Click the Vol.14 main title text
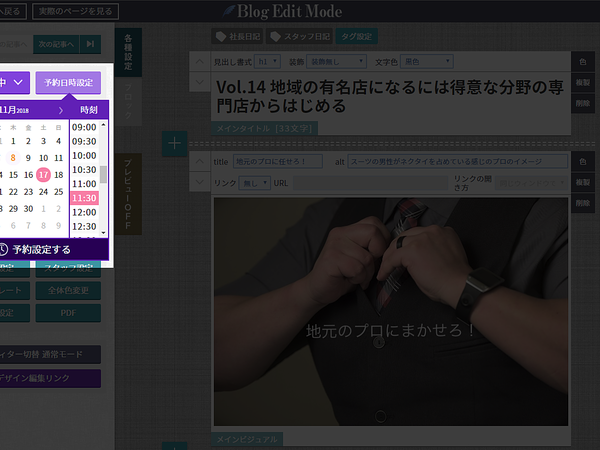Screen dimensions: 600x450 pos(390,96)
